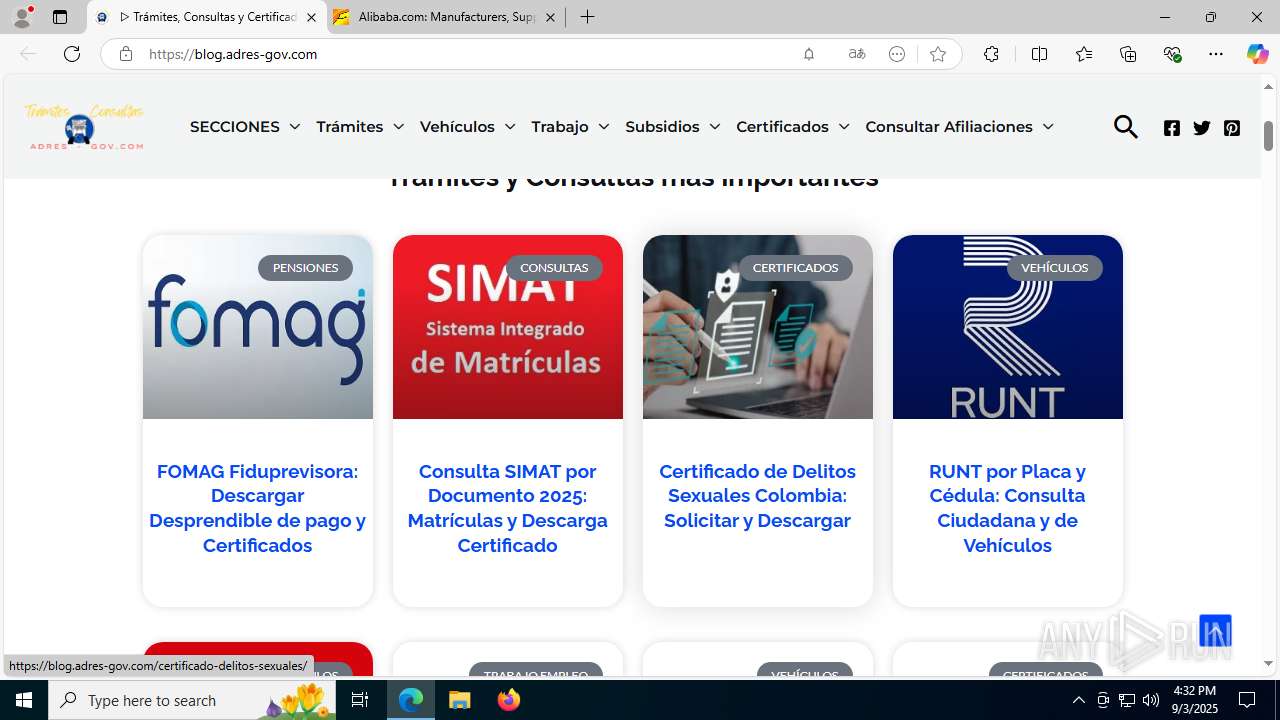Switch to the Alibaba.com tab
The height and width of the screenshot is (720, 1280).
pos(446,17)
